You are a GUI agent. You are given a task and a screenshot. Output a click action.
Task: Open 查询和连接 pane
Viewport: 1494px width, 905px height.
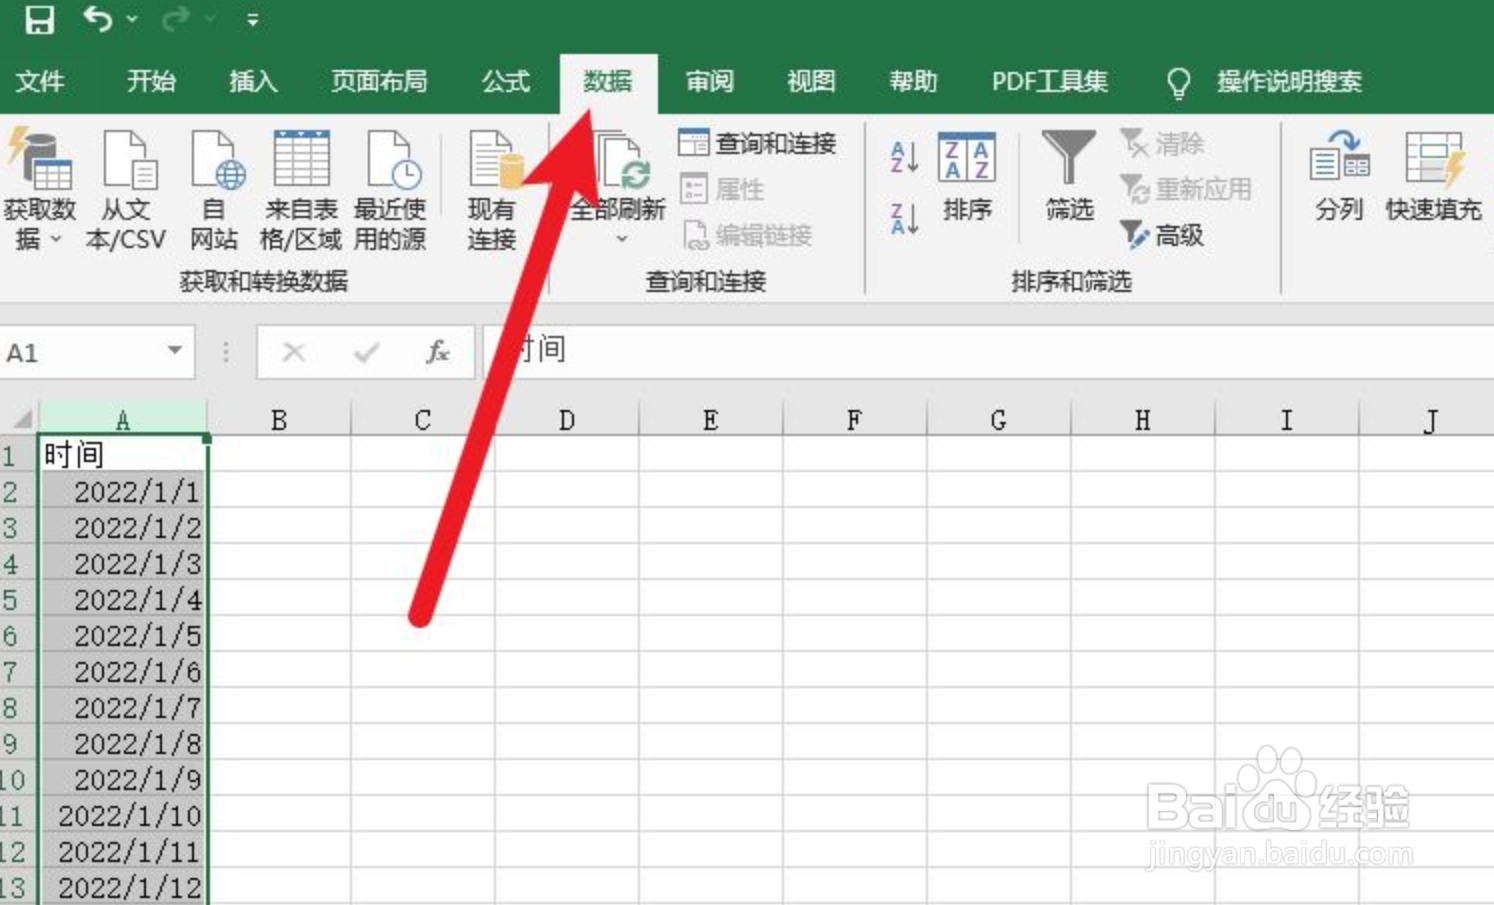(x=757, y=143)
